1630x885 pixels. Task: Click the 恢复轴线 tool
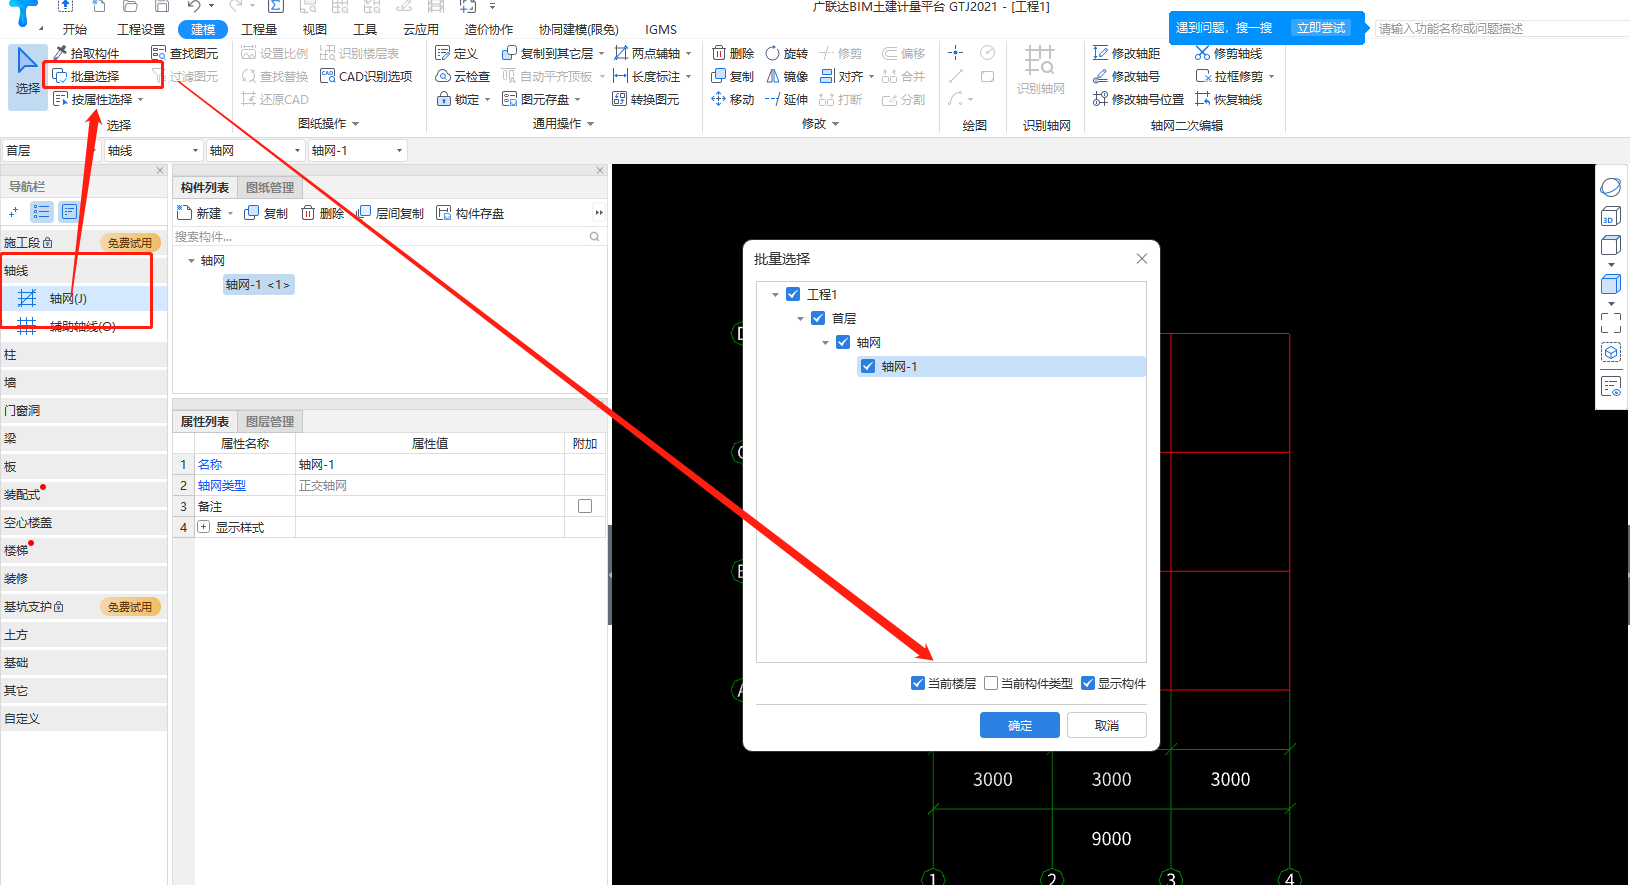point(1229,99)
